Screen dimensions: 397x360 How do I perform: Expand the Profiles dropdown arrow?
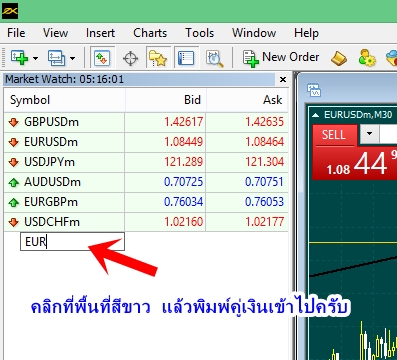coord(72,58)
